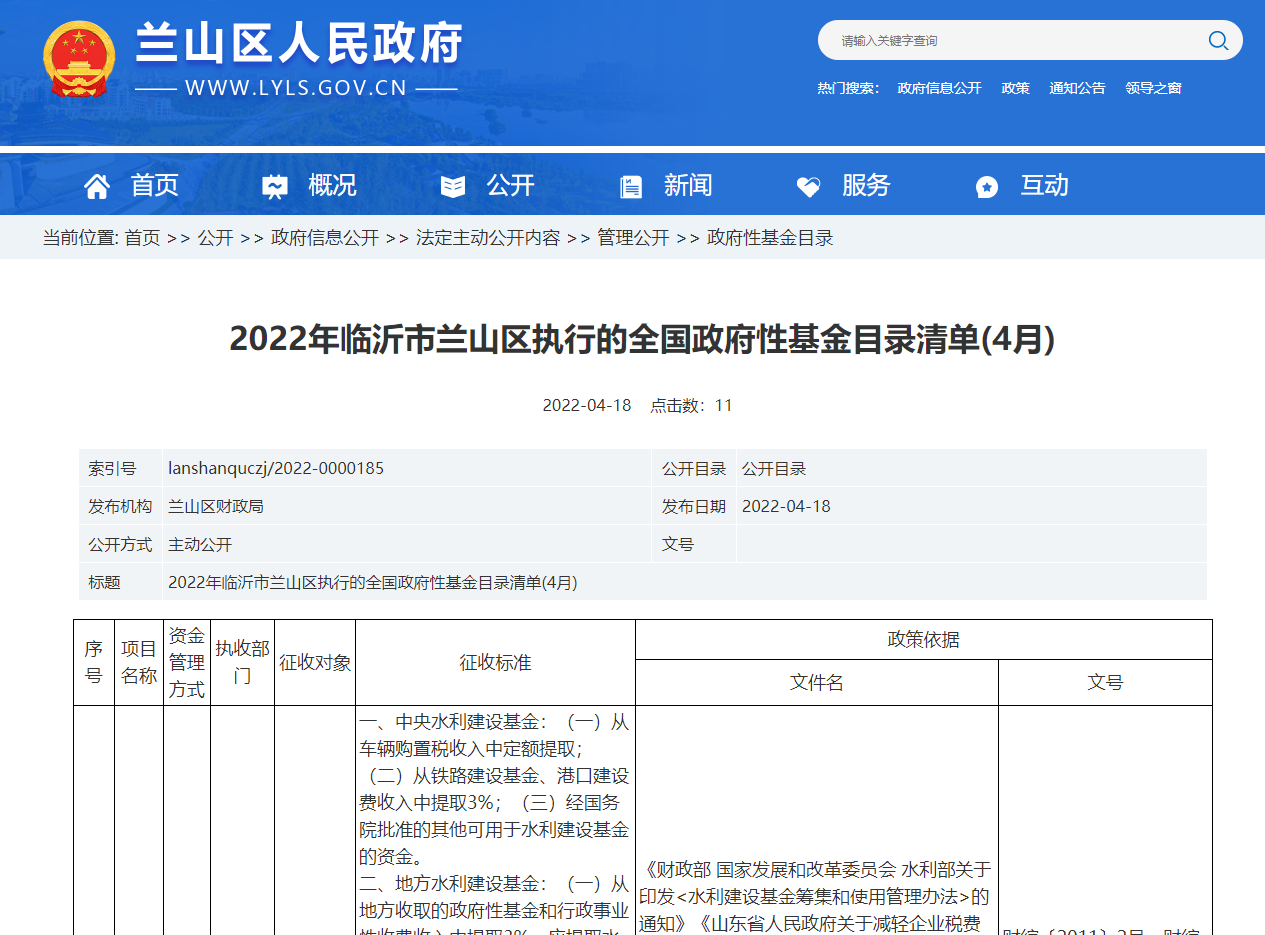Viewport: 1265px width, 935px height.
Task: Click the 主动公开 disclosure method value
Action: [200, 544]
